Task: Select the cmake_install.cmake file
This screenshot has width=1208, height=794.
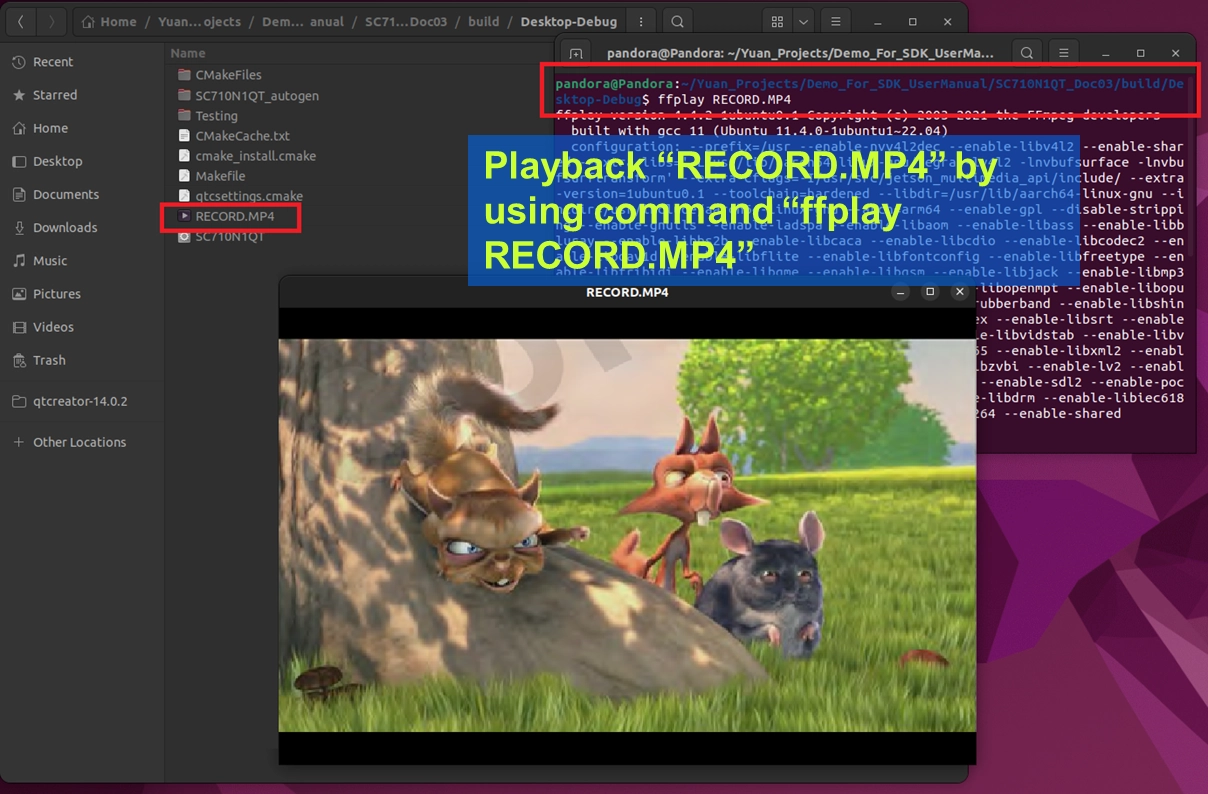Action: point(246,156)
